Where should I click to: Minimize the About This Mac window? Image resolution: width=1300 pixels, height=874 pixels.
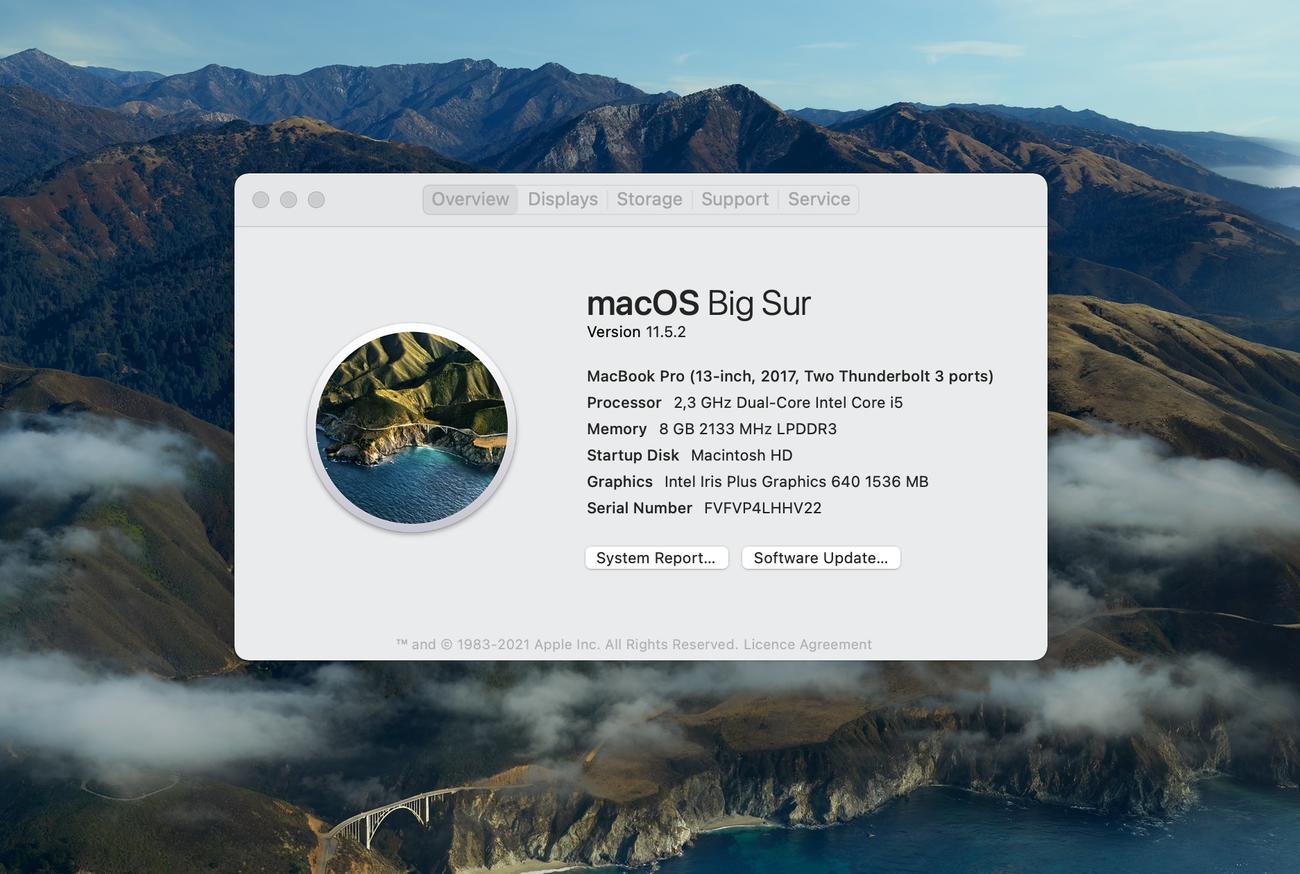288,200
